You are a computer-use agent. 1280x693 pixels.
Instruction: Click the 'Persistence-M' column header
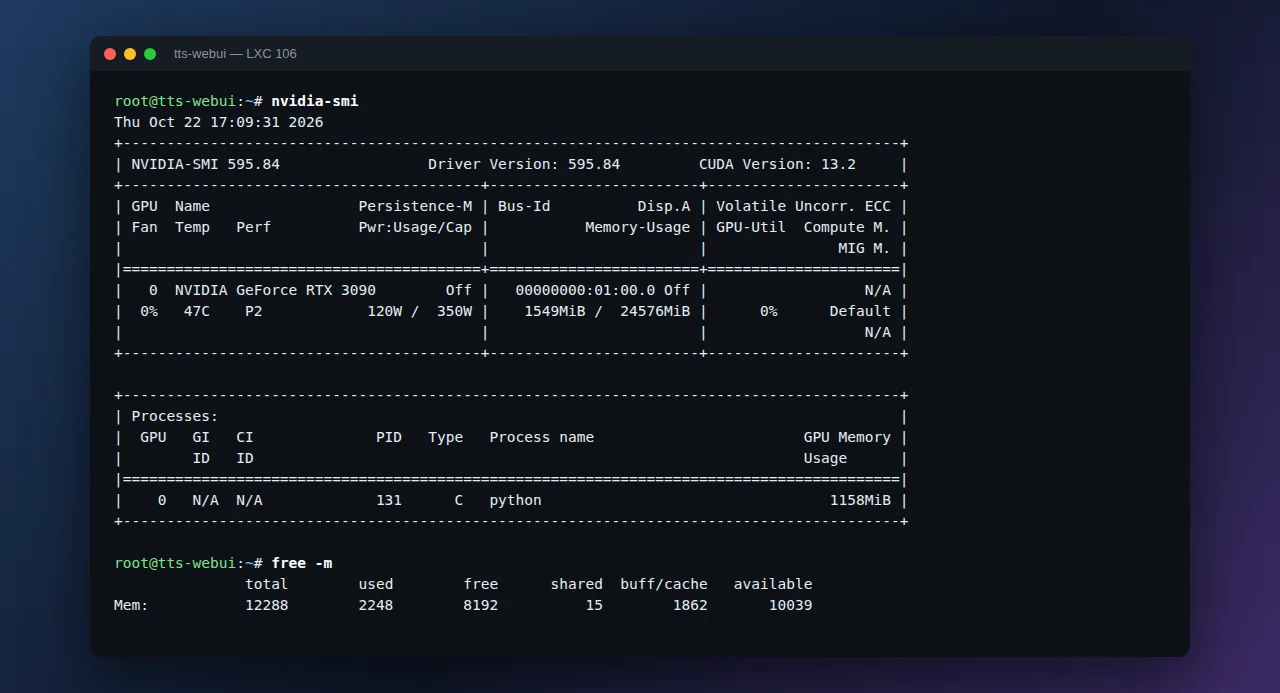[x=415, y=206]
